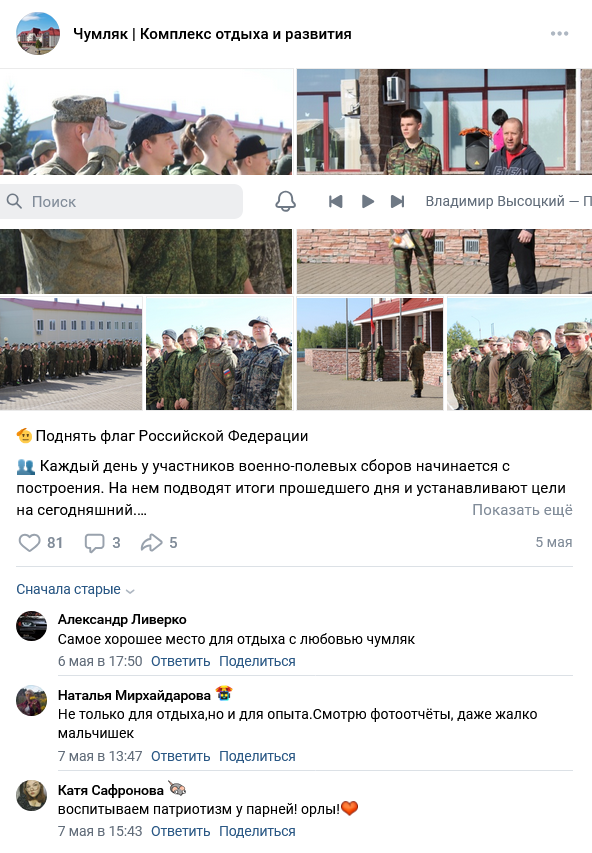Viewport: 592px width, 853px height.
Task: Open the Чумляк community avatar
Action: 38,34
